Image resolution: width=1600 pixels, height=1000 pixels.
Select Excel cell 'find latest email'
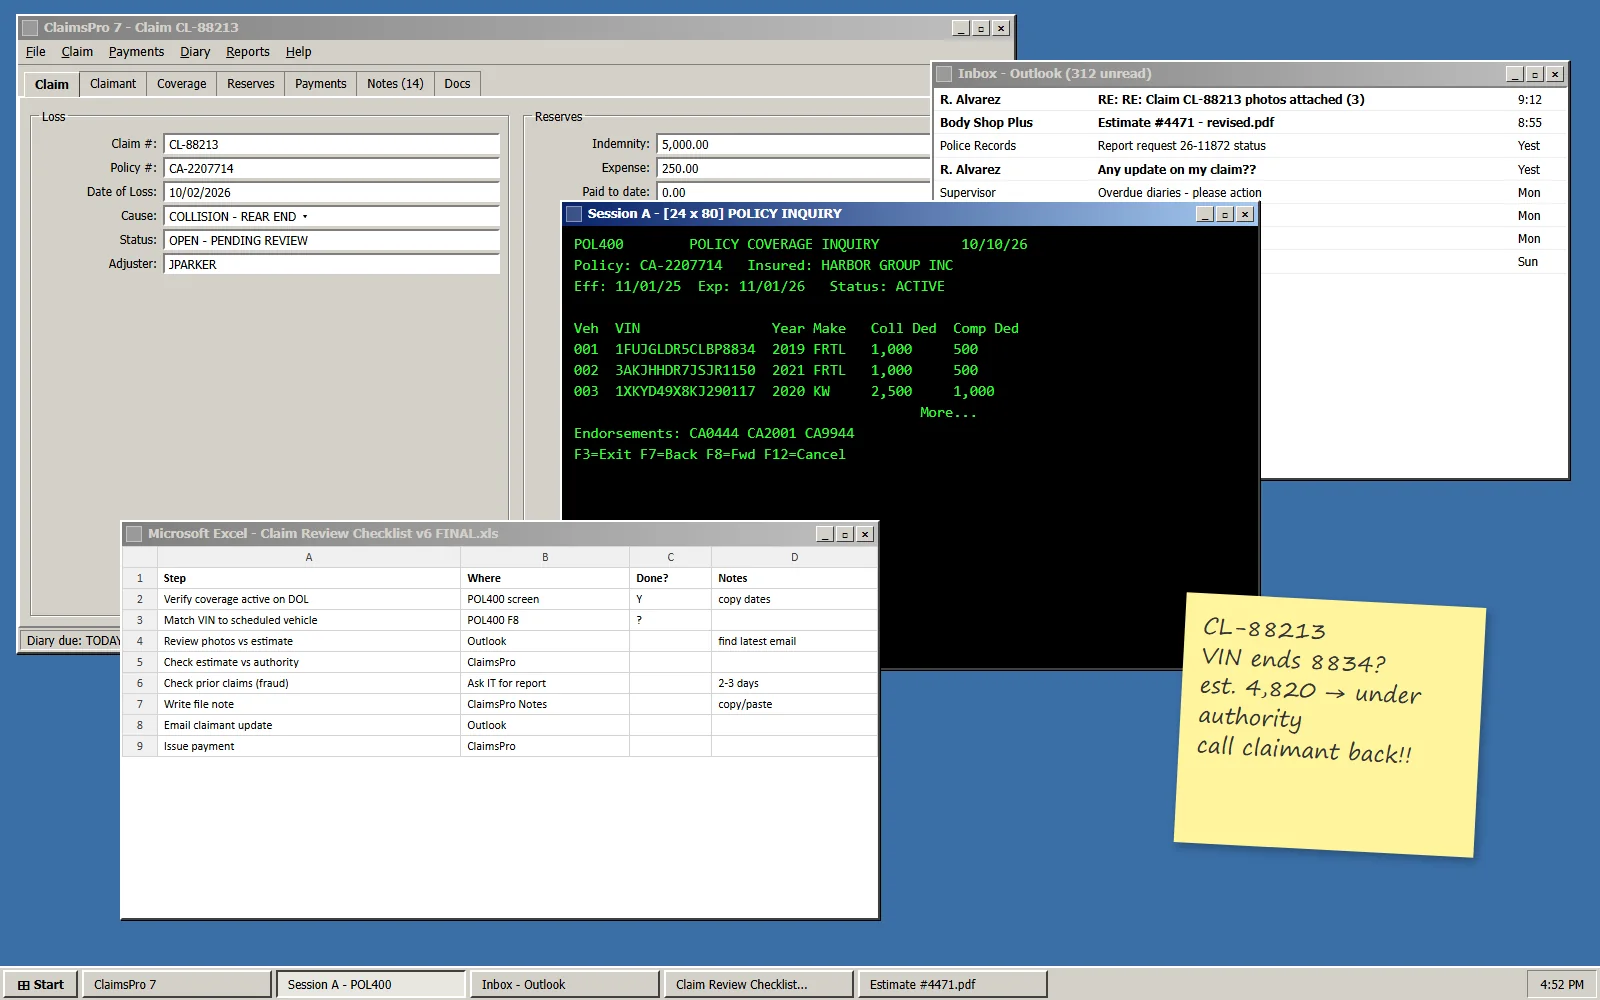pyautogui.click(x=794, y=641)
